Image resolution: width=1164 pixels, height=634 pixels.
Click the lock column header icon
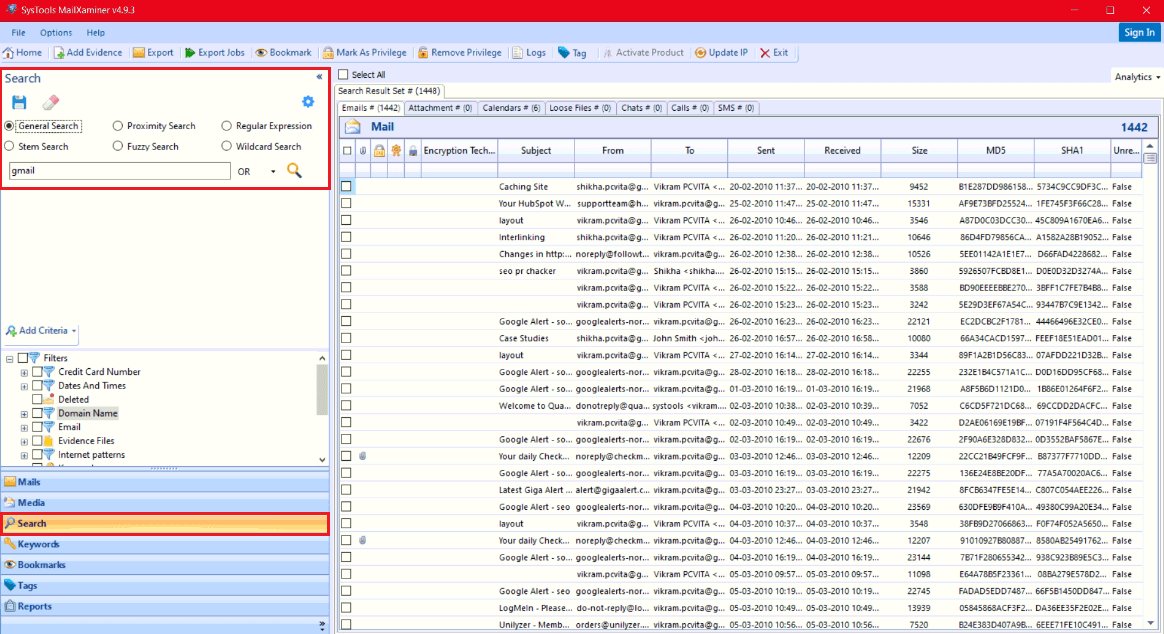point(379,151)
